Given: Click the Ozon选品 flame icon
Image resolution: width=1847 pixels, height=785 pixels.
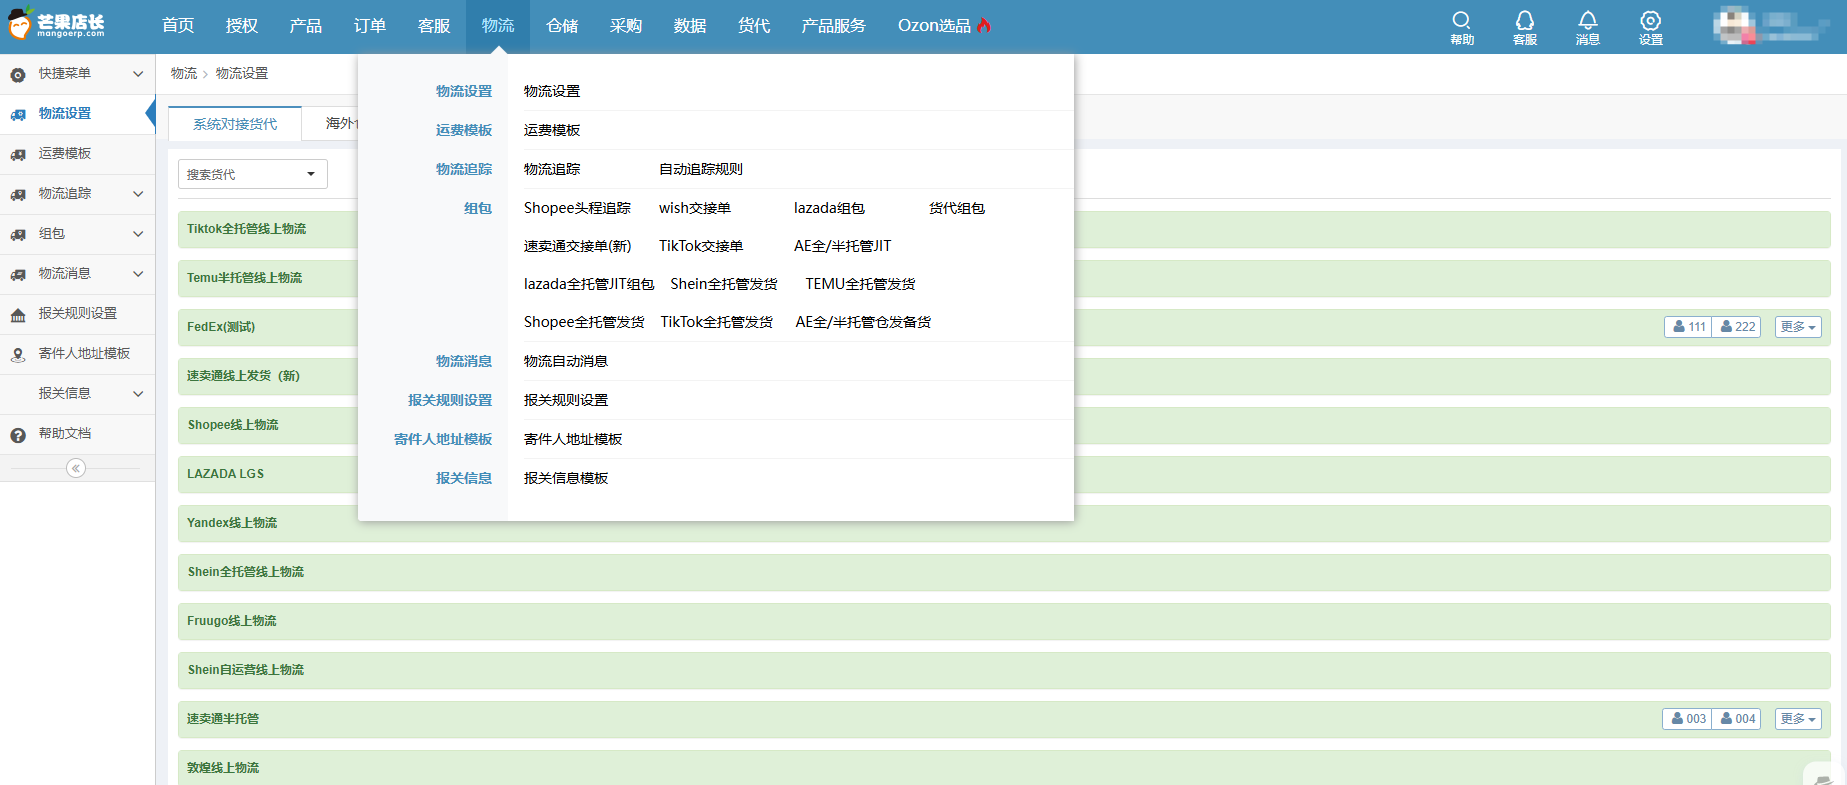Looking at the screenshot, I should (984, 25).
